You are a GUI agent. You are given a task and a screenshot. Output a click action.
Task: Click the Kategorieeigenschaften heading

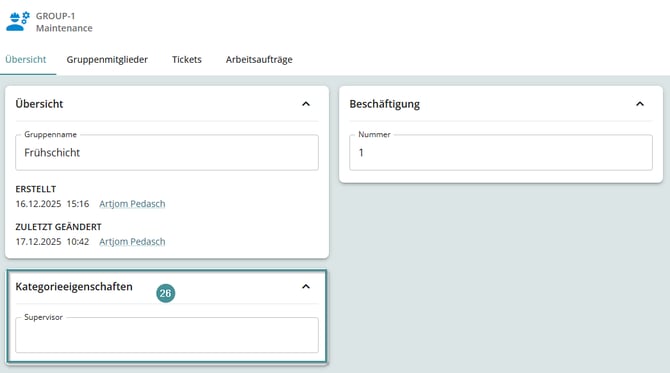pos(74,287)
